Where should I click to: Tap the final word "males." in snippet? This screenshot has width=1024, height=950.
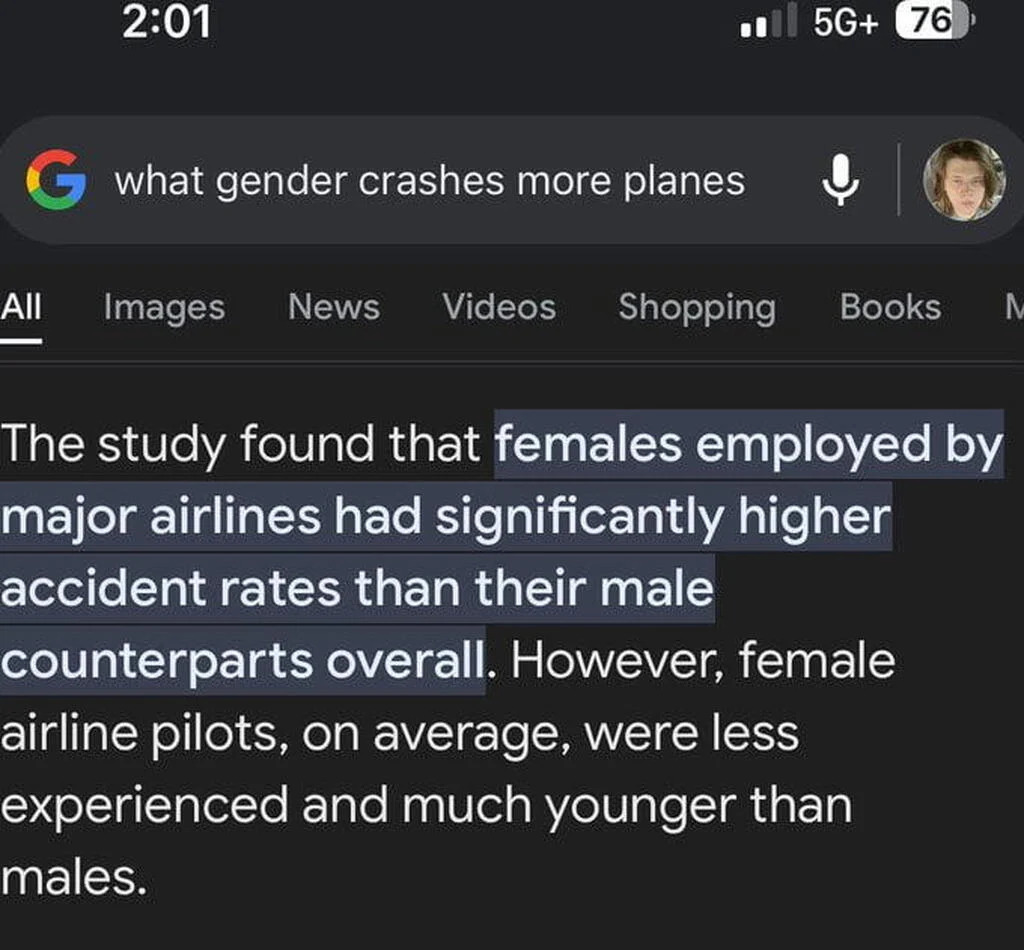click(x=74, y=878)
